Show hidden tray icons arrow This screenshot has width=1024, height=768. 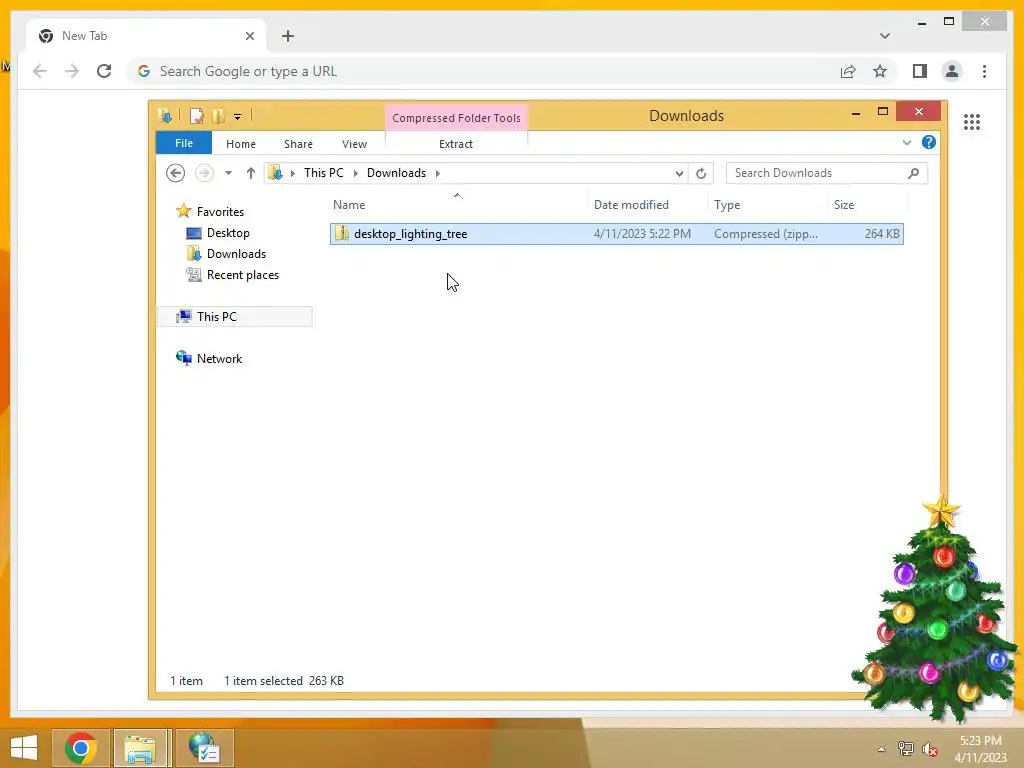pyautogui.click(x=881, y=749)
